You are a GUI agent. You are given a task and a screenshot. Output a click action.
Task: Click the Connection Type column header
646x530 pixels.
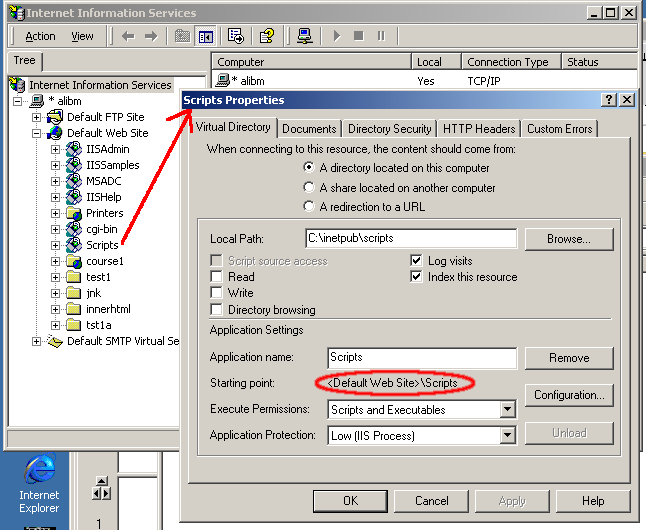pyautogui.click(x=511, y=62)
